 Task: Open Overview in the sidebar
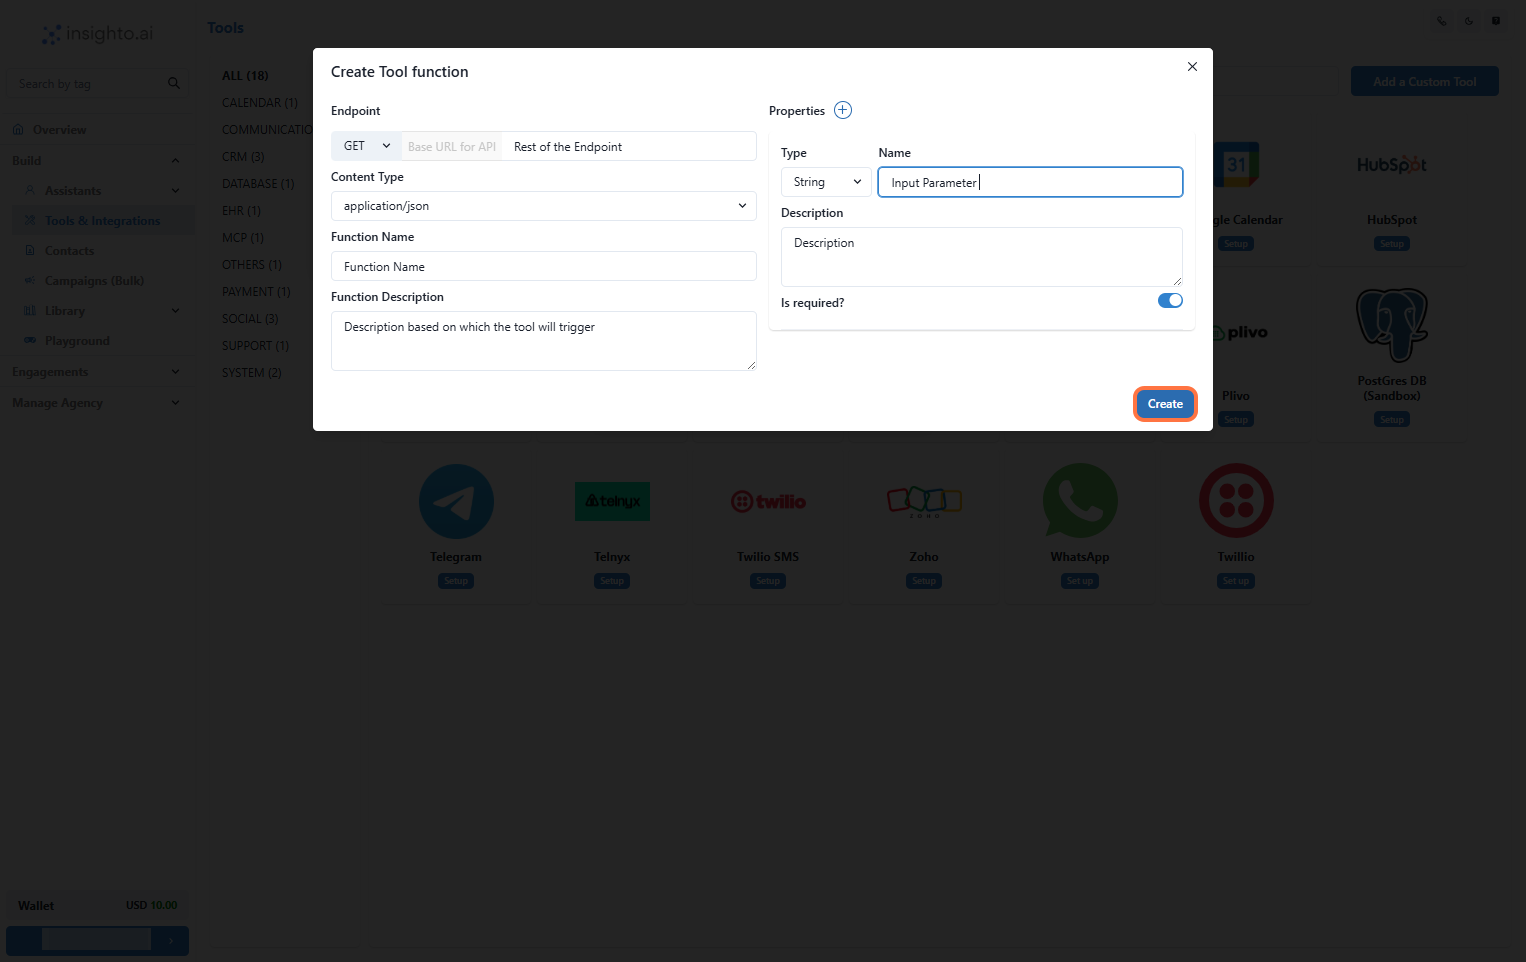tap(59, 130)
